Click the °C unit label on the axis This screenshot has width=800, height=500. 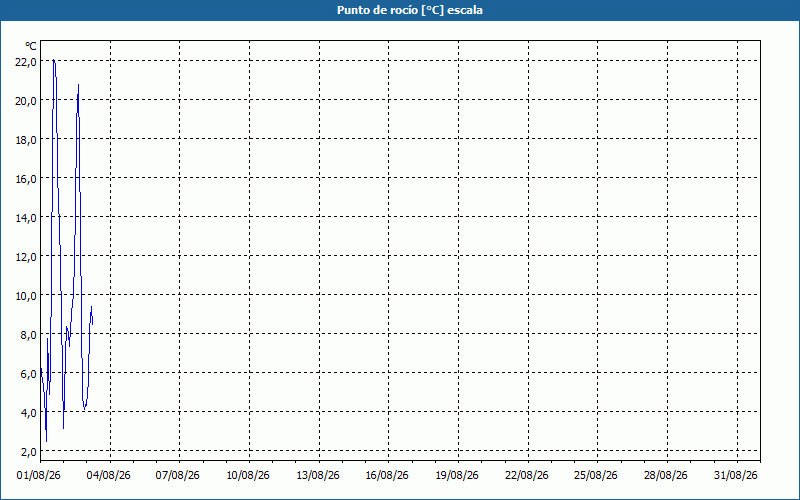coord(31,46)
